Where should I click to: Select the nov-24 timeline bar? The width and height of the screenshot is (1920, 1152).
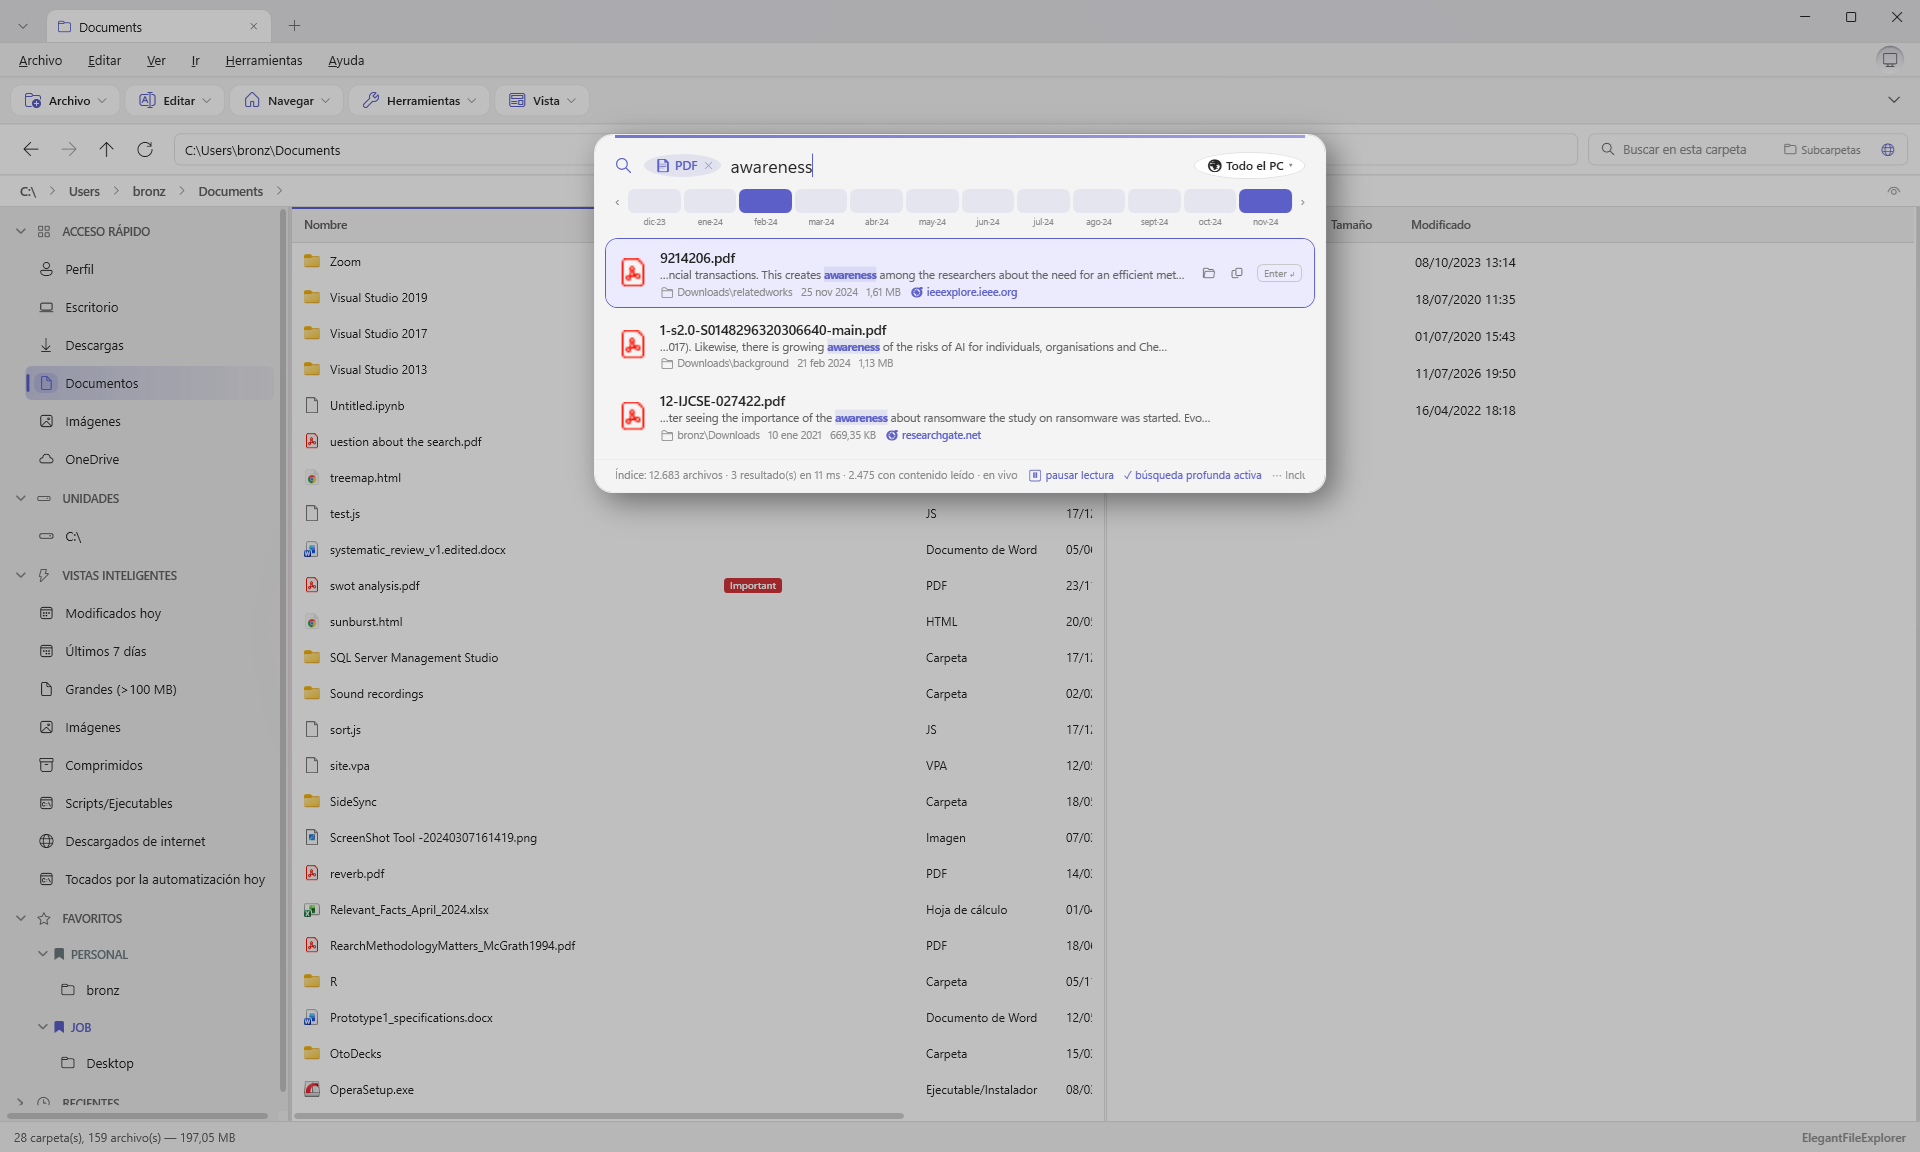click(x=1265, y=201)
